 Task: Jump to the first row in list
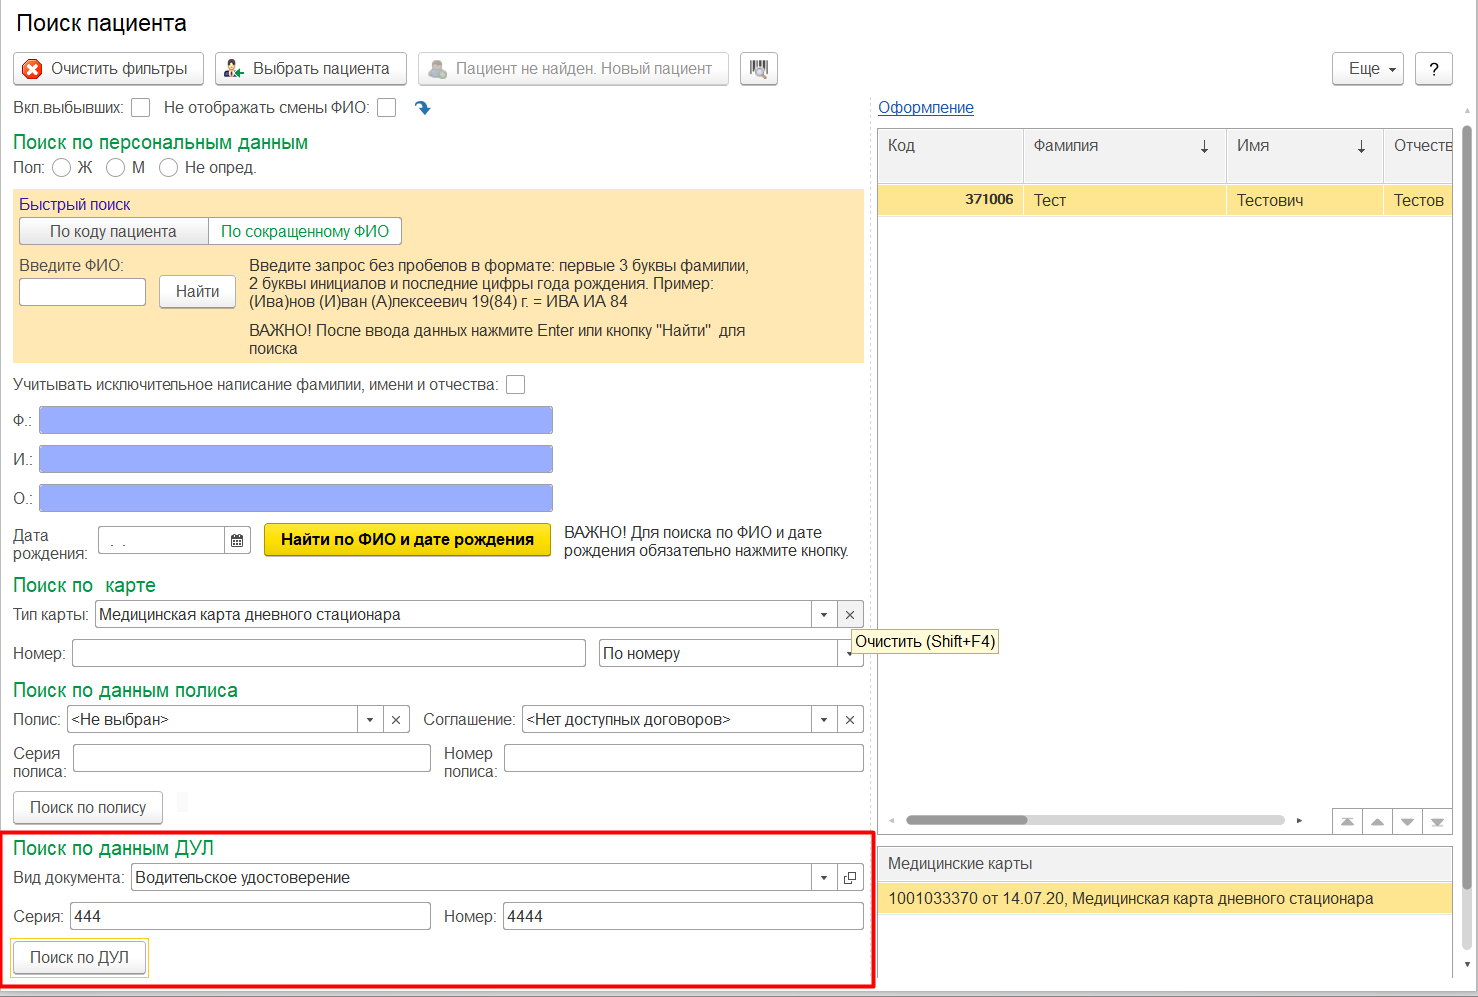tap(1347, 822)
